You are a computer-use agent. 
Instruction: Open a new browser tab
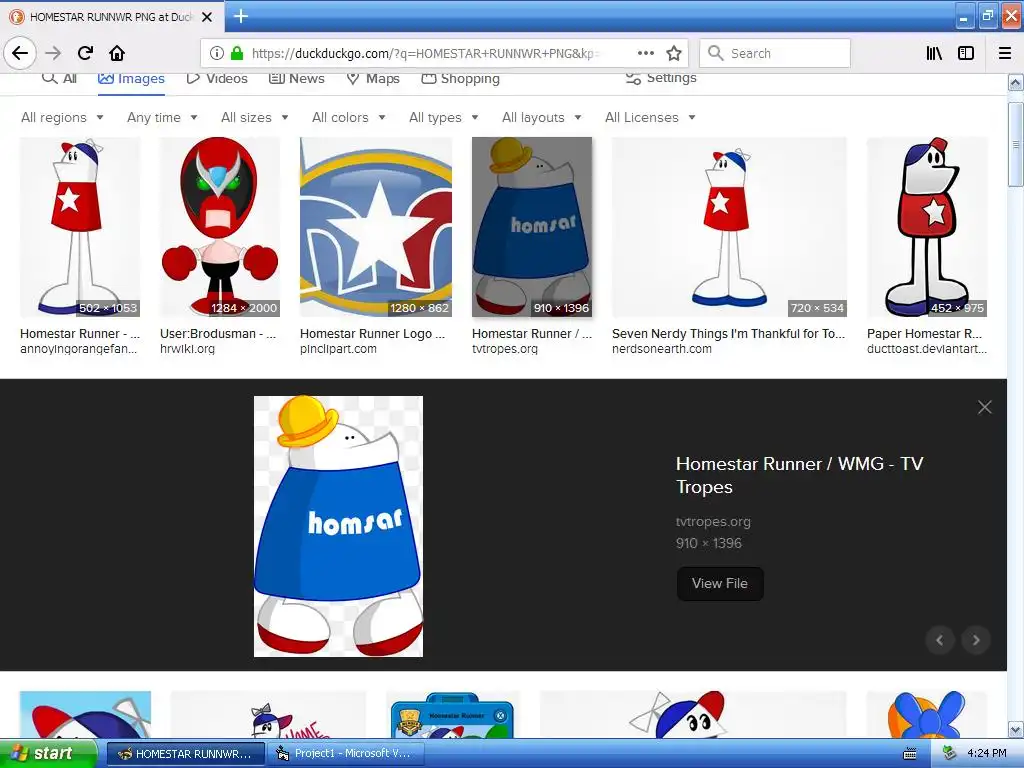tap(240, 16)
